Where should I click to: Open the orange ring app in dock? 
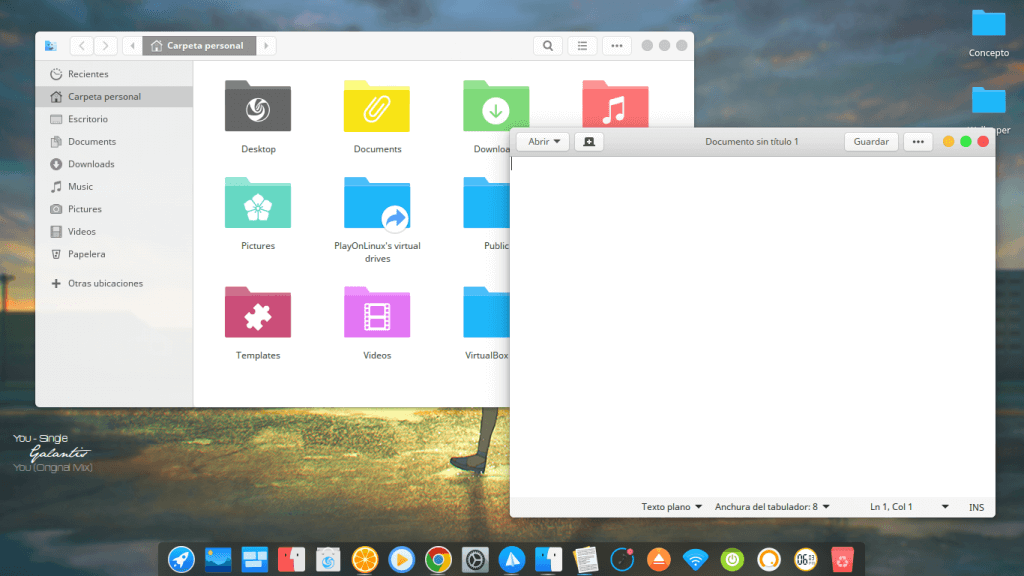pos(769,560)
